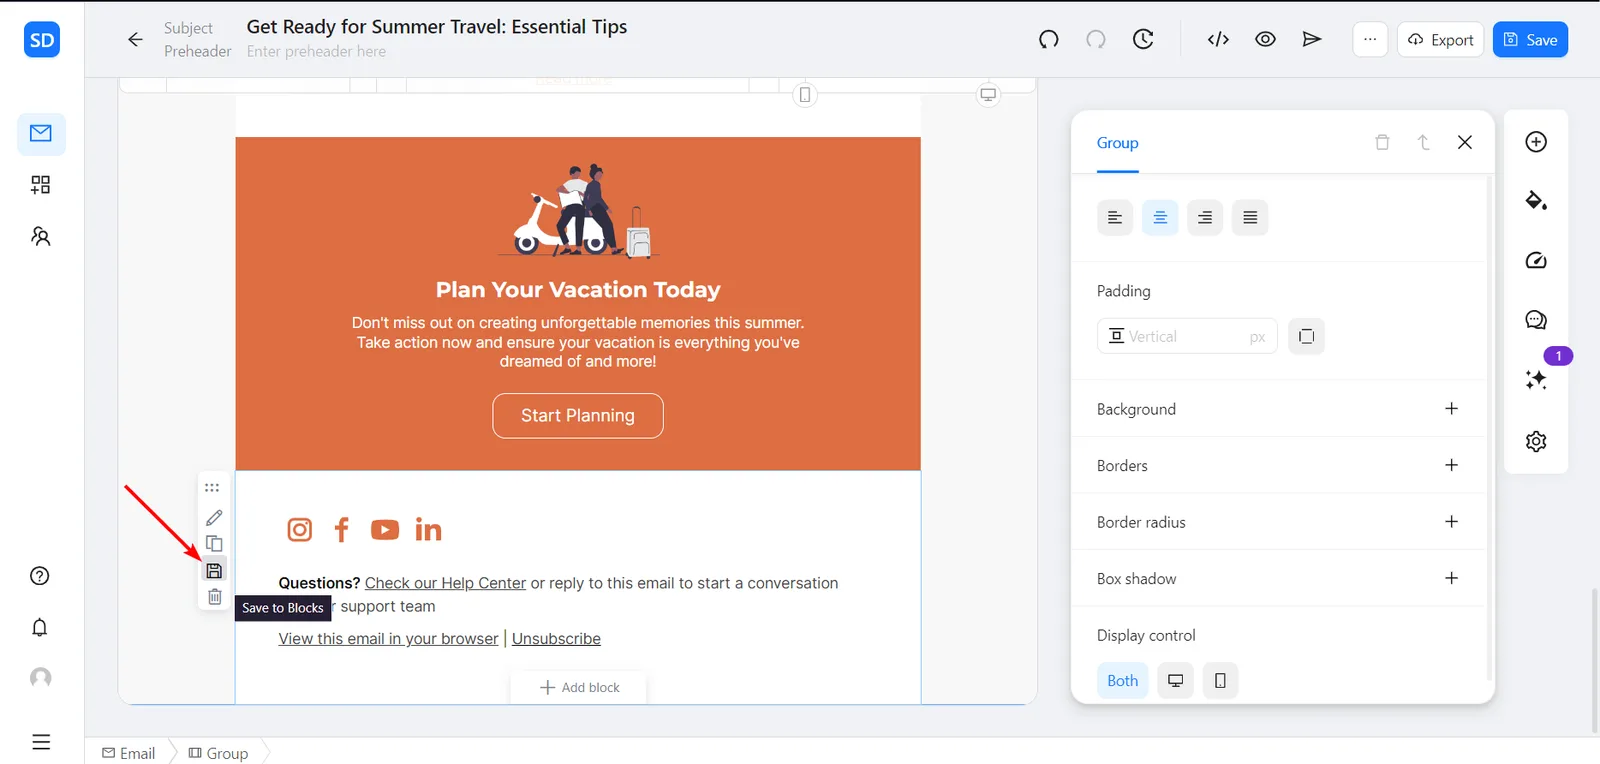The height and width of the screenshot is (764, 1600).
Task: Click the Facebook social icon
Action: [x=342, y=529]
